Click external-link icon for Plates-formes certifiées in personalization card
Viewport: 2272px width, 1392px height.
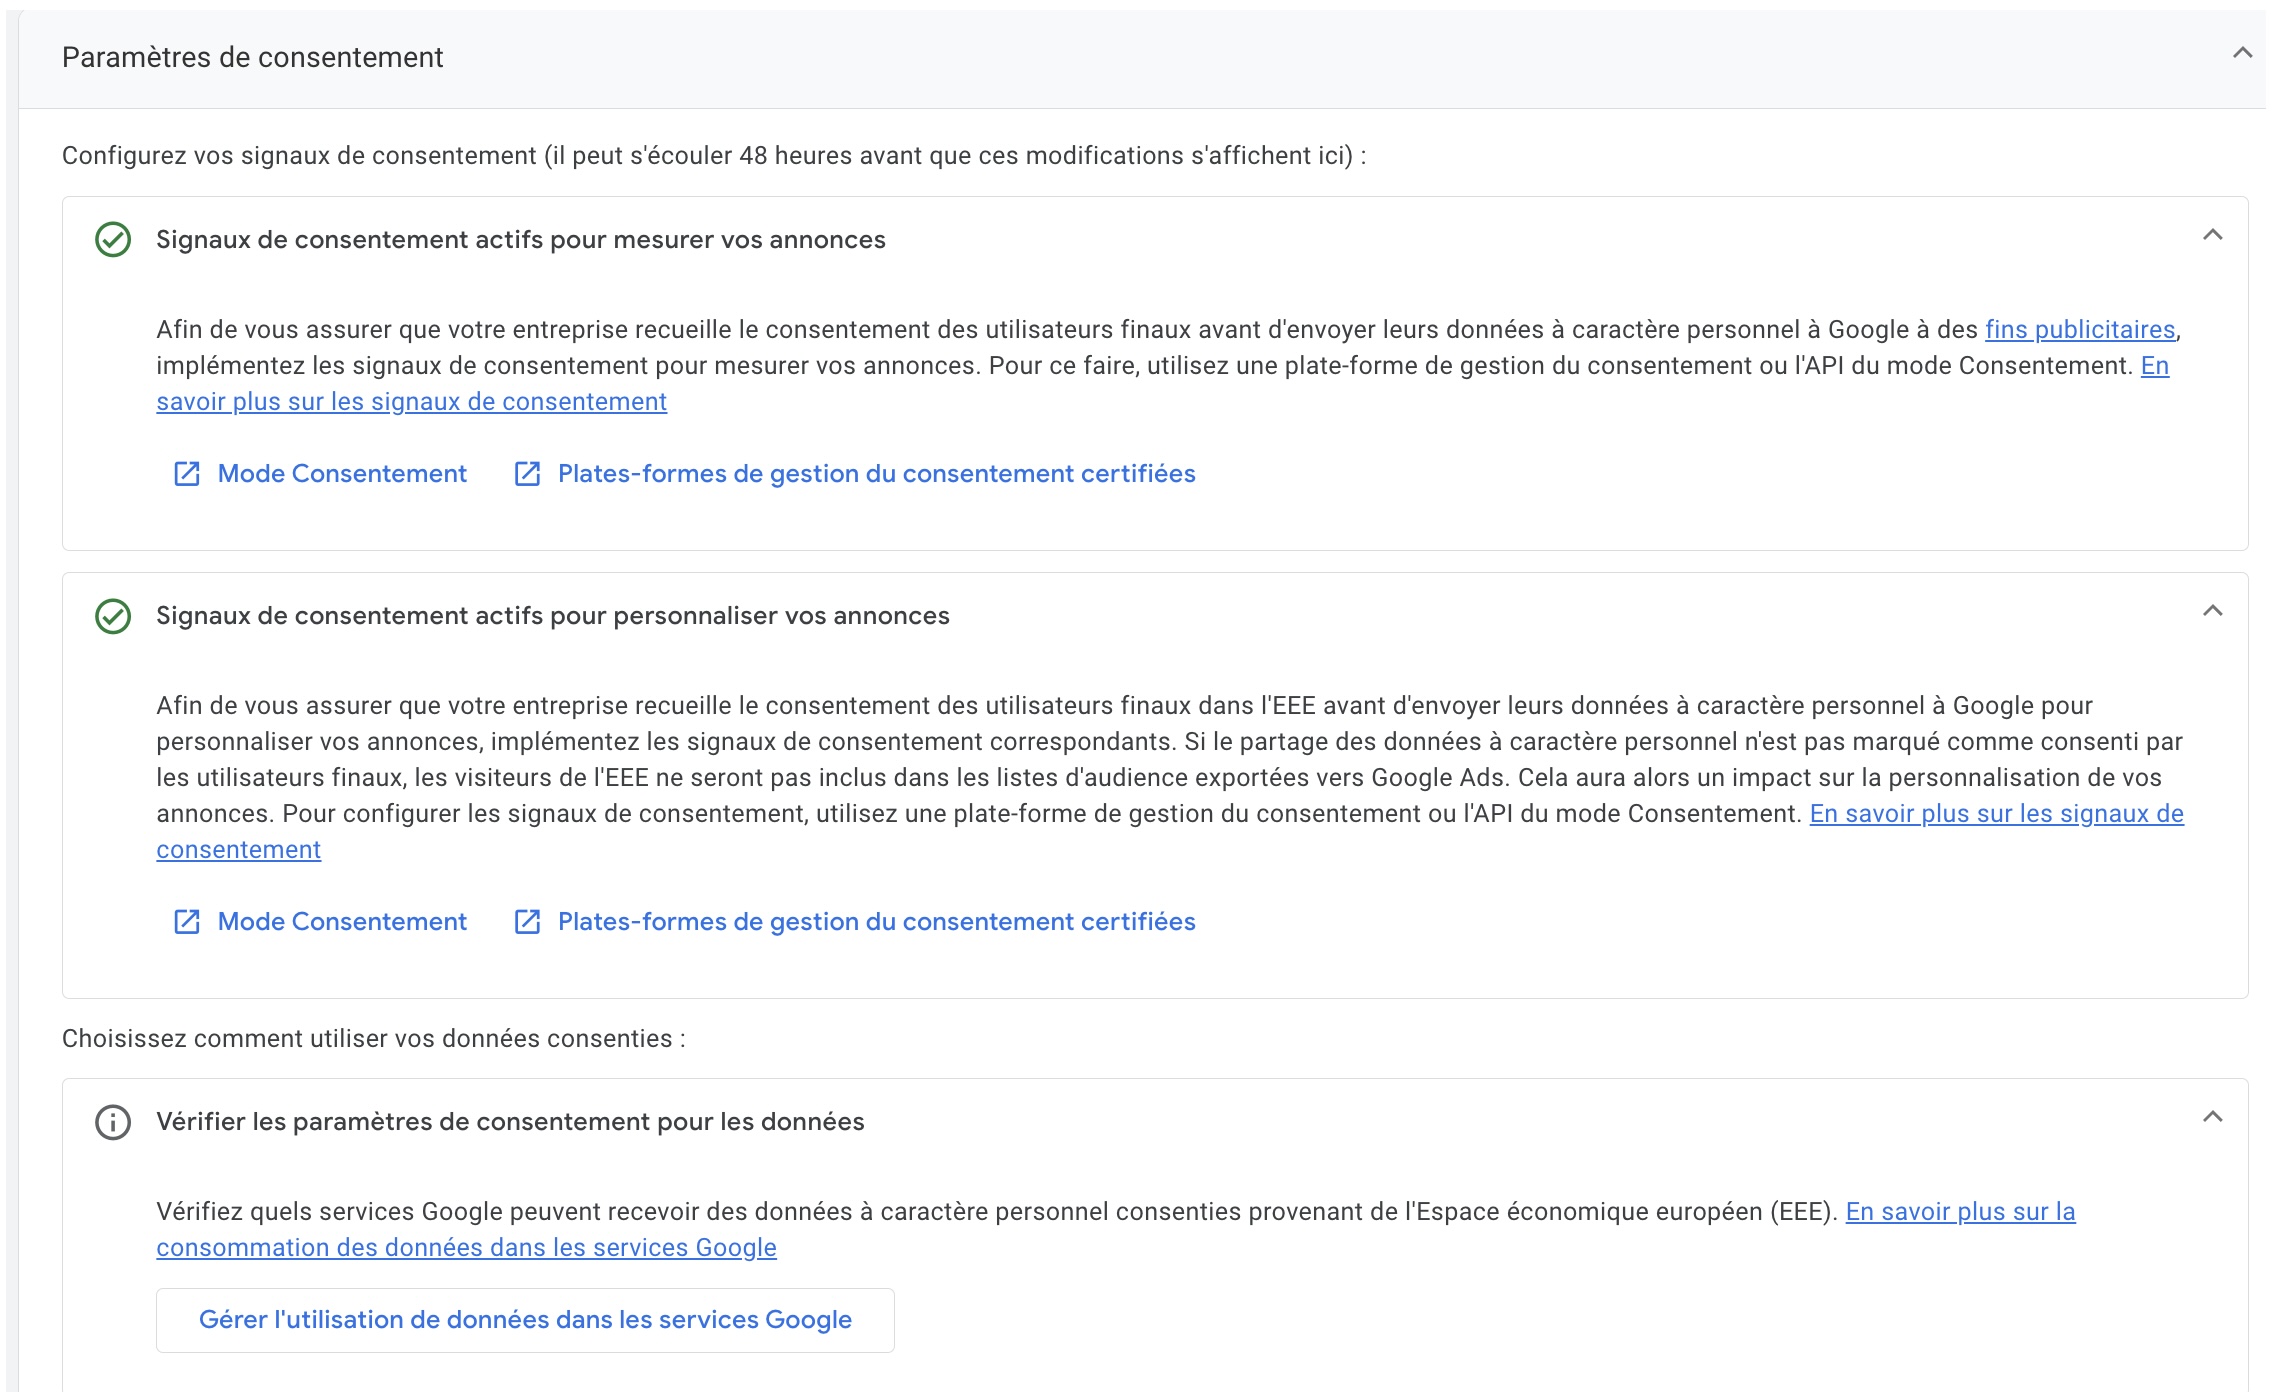tap(527, 922)
